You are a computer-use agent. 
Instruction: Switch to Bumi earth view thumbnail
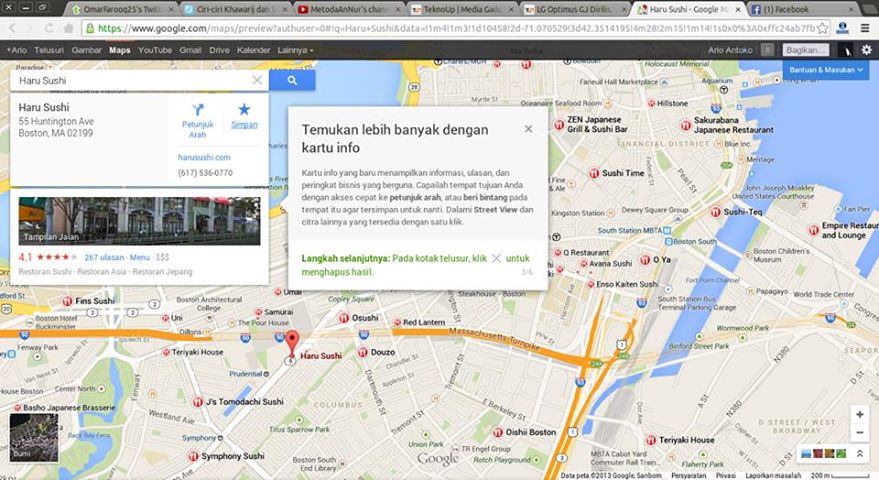[x=34, y=437]
